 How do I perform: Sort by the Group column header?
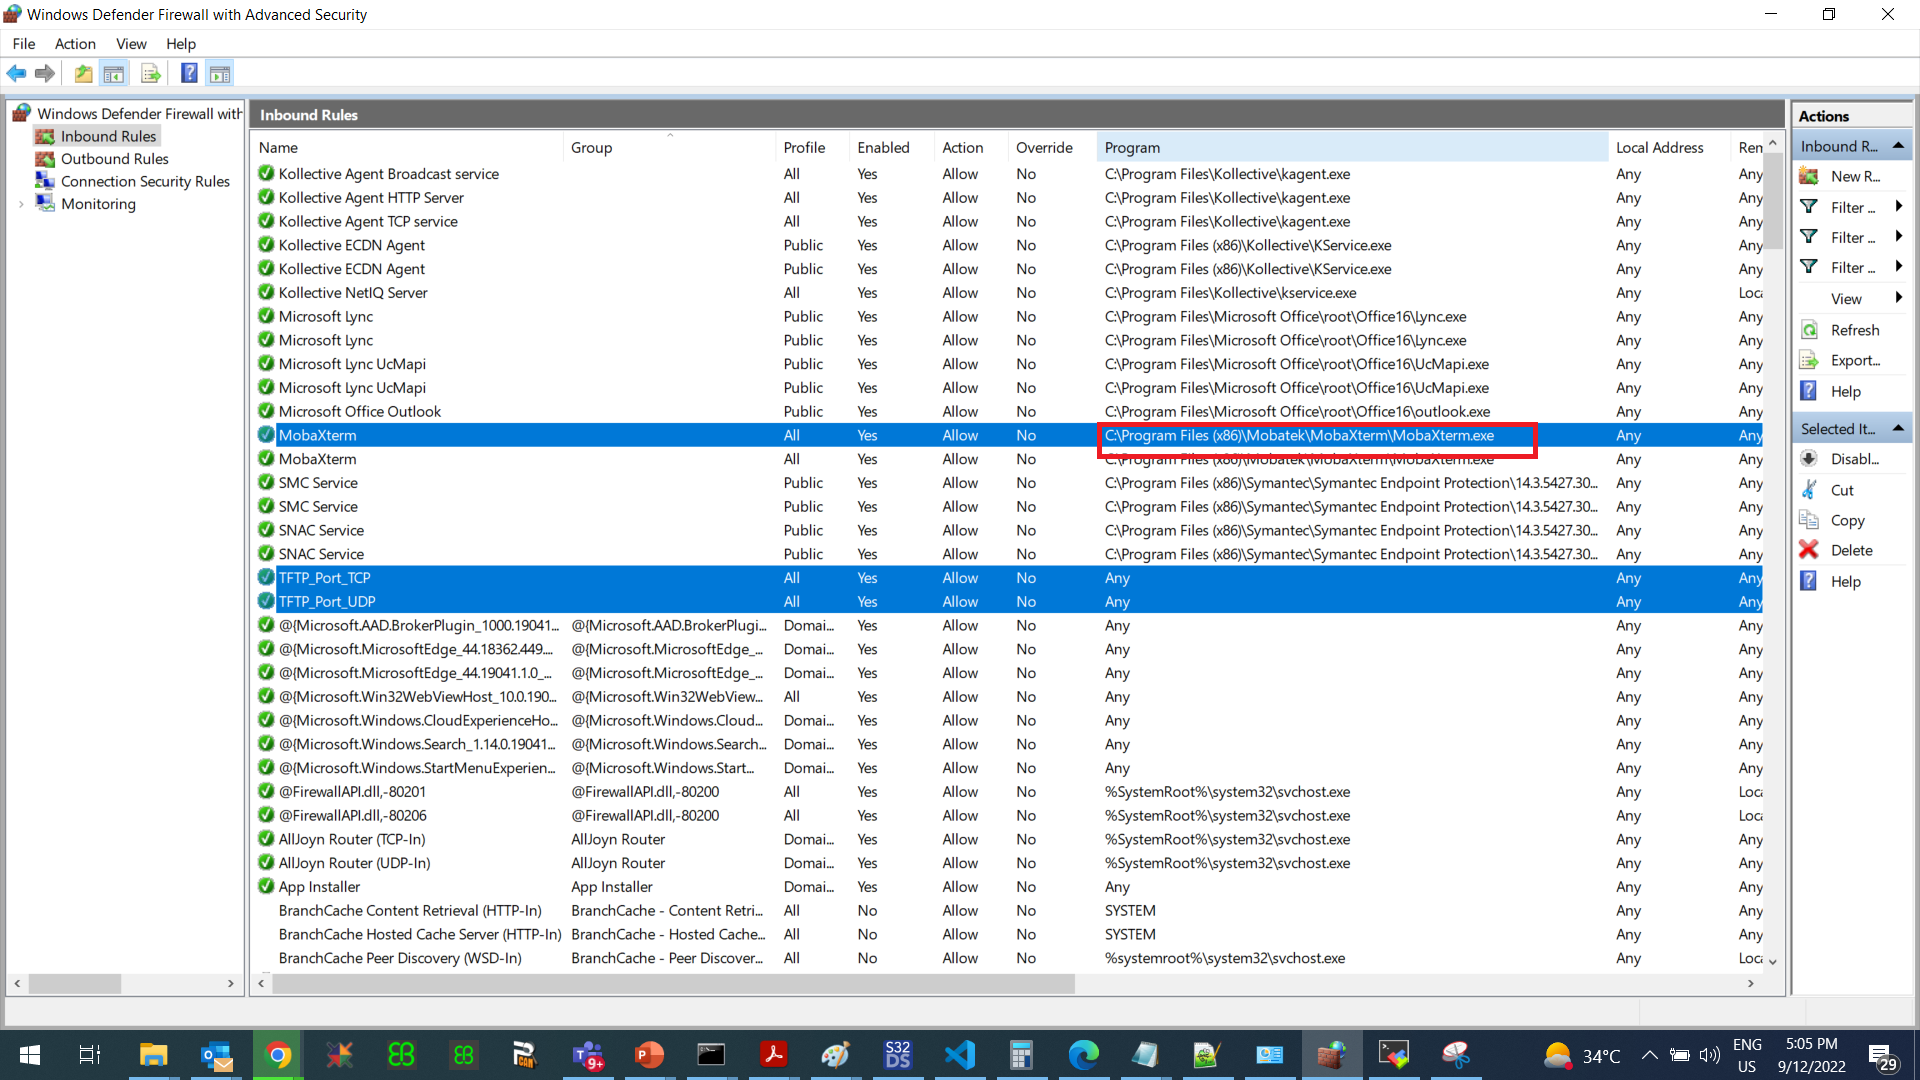tap(670, 147)
